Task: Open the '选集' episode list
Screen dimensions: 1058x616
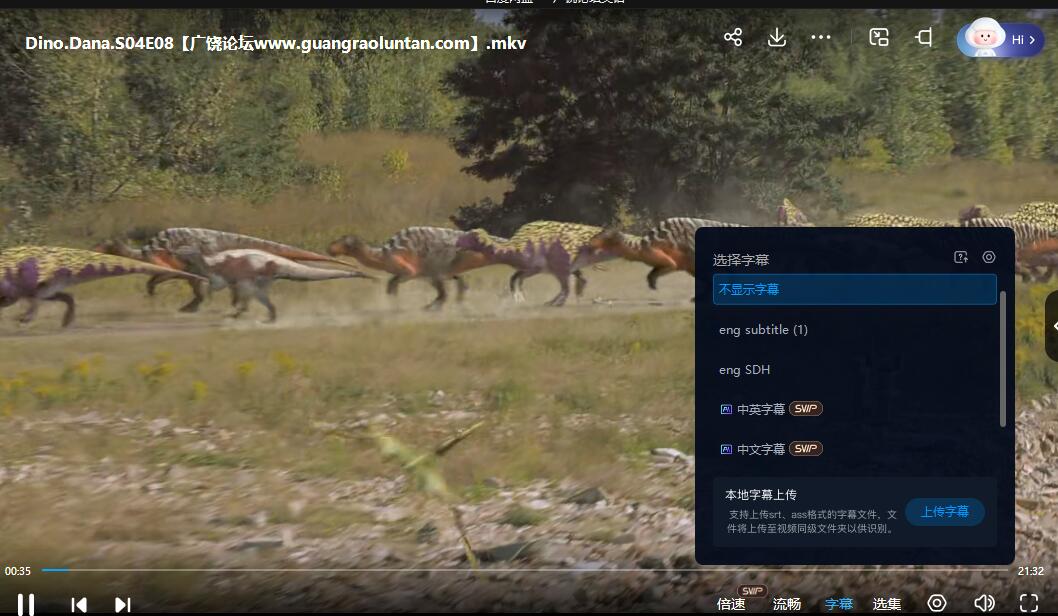Action: [887, 604]
